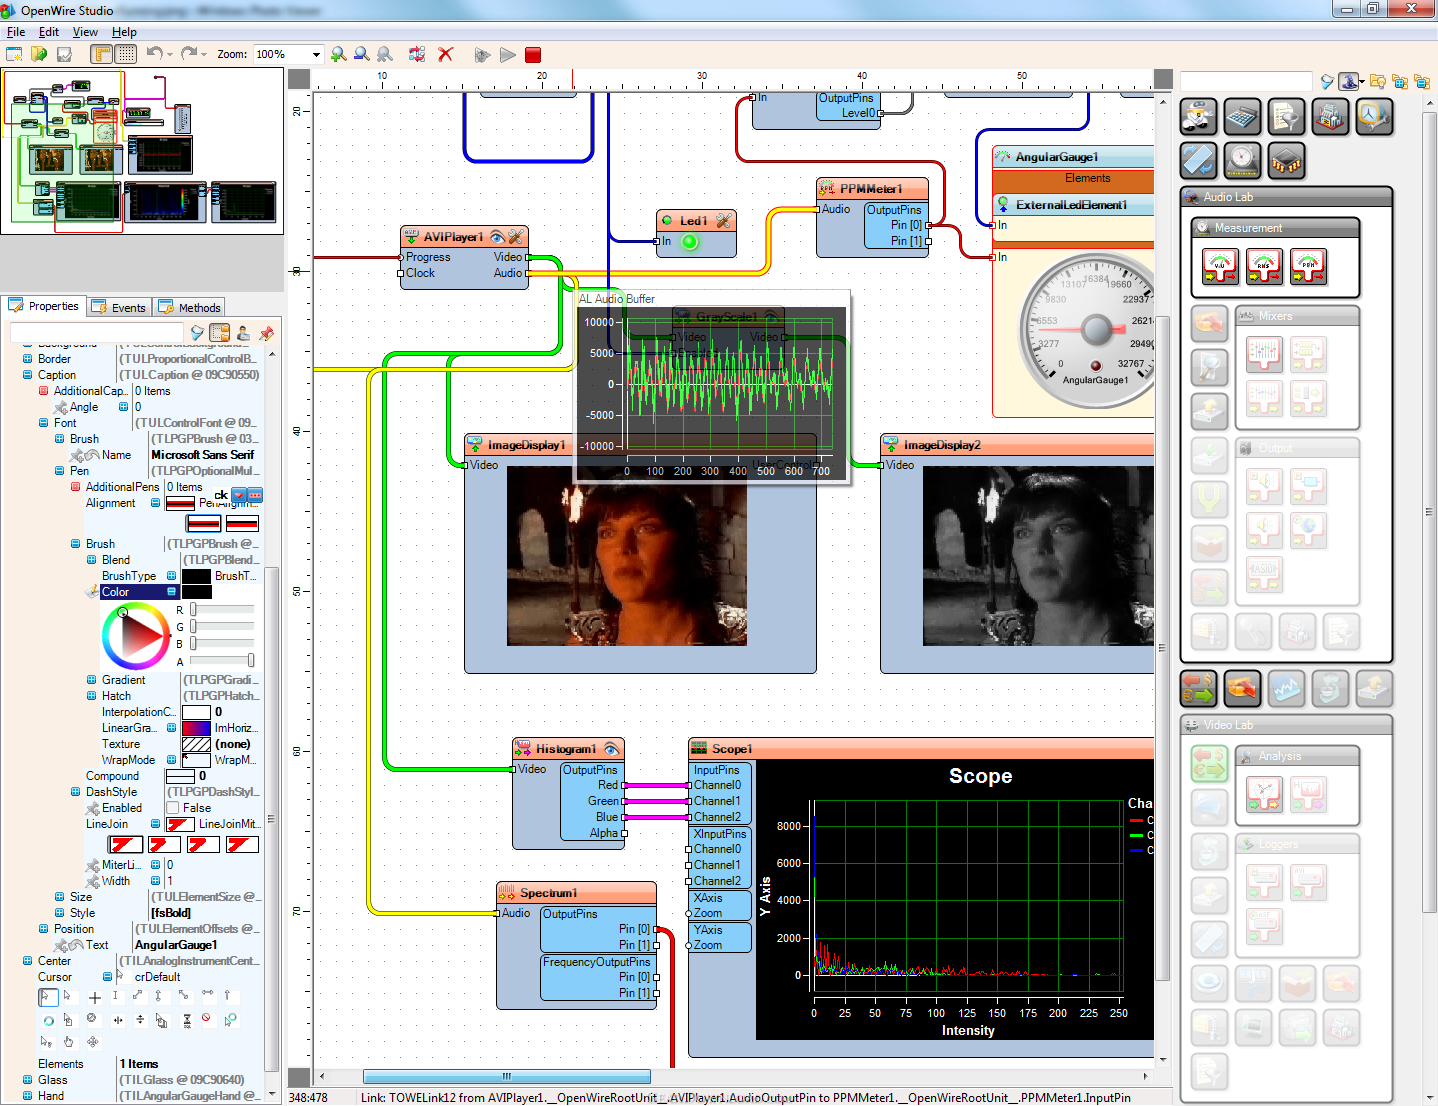Toggle the eye icon on AVIPlayer1

point(497,237)
